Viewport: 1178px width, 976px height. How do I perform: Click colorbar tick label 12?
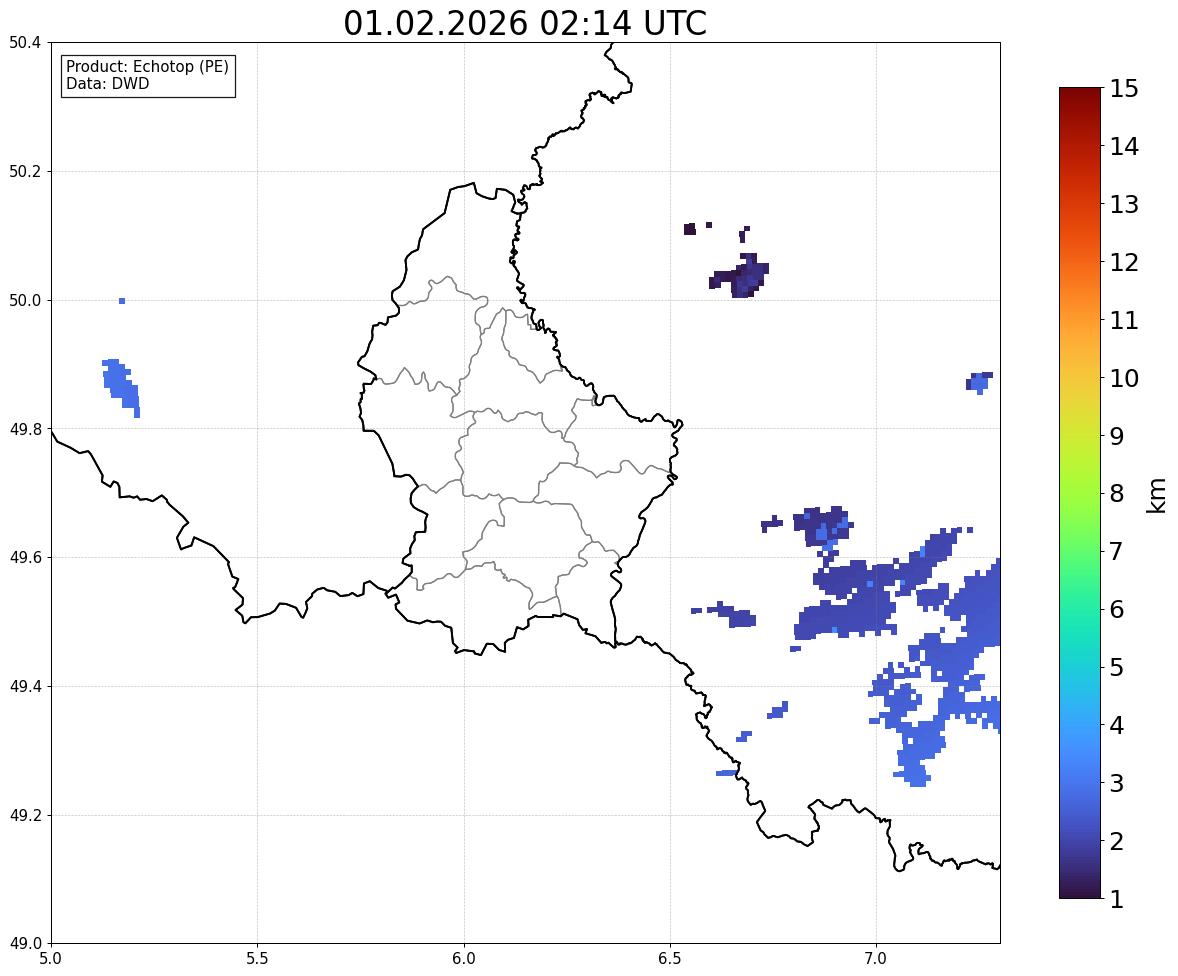[1124, 262]
